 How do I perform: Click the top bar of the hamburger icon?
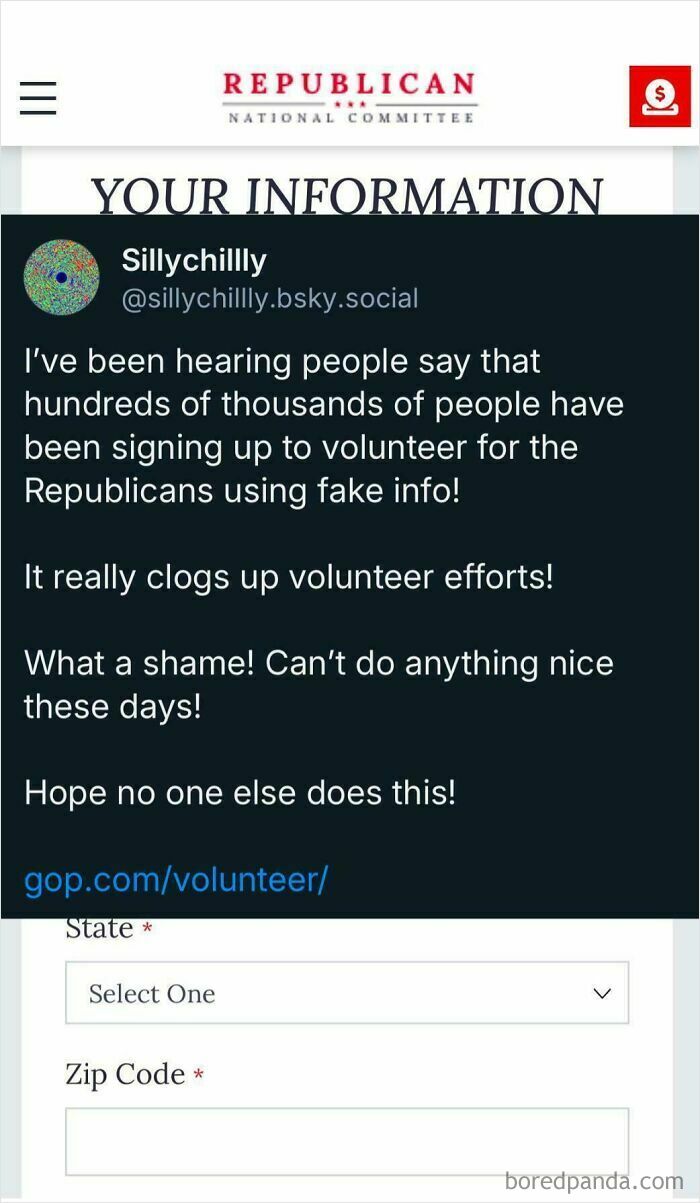[38, 85]
